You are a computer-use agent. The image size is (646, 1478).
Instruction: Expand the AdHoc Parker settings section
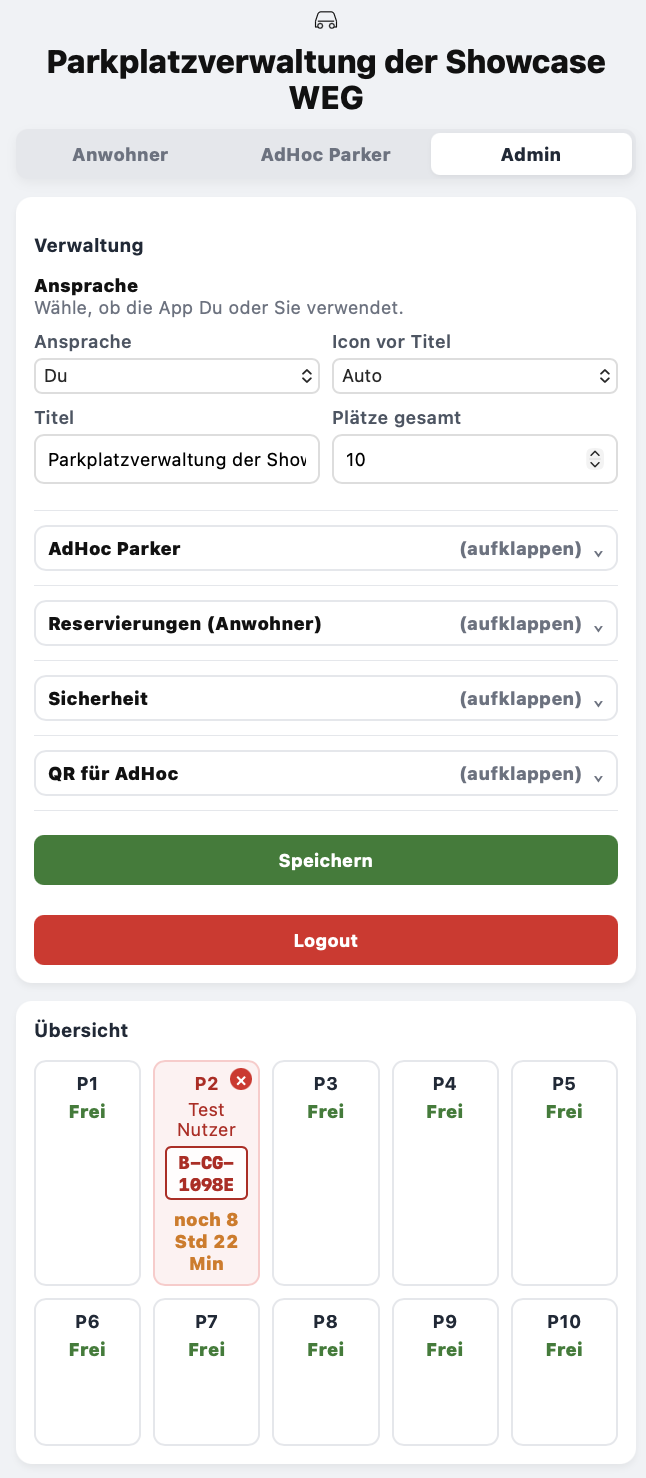pyautogui.click(x=326, y=548)
